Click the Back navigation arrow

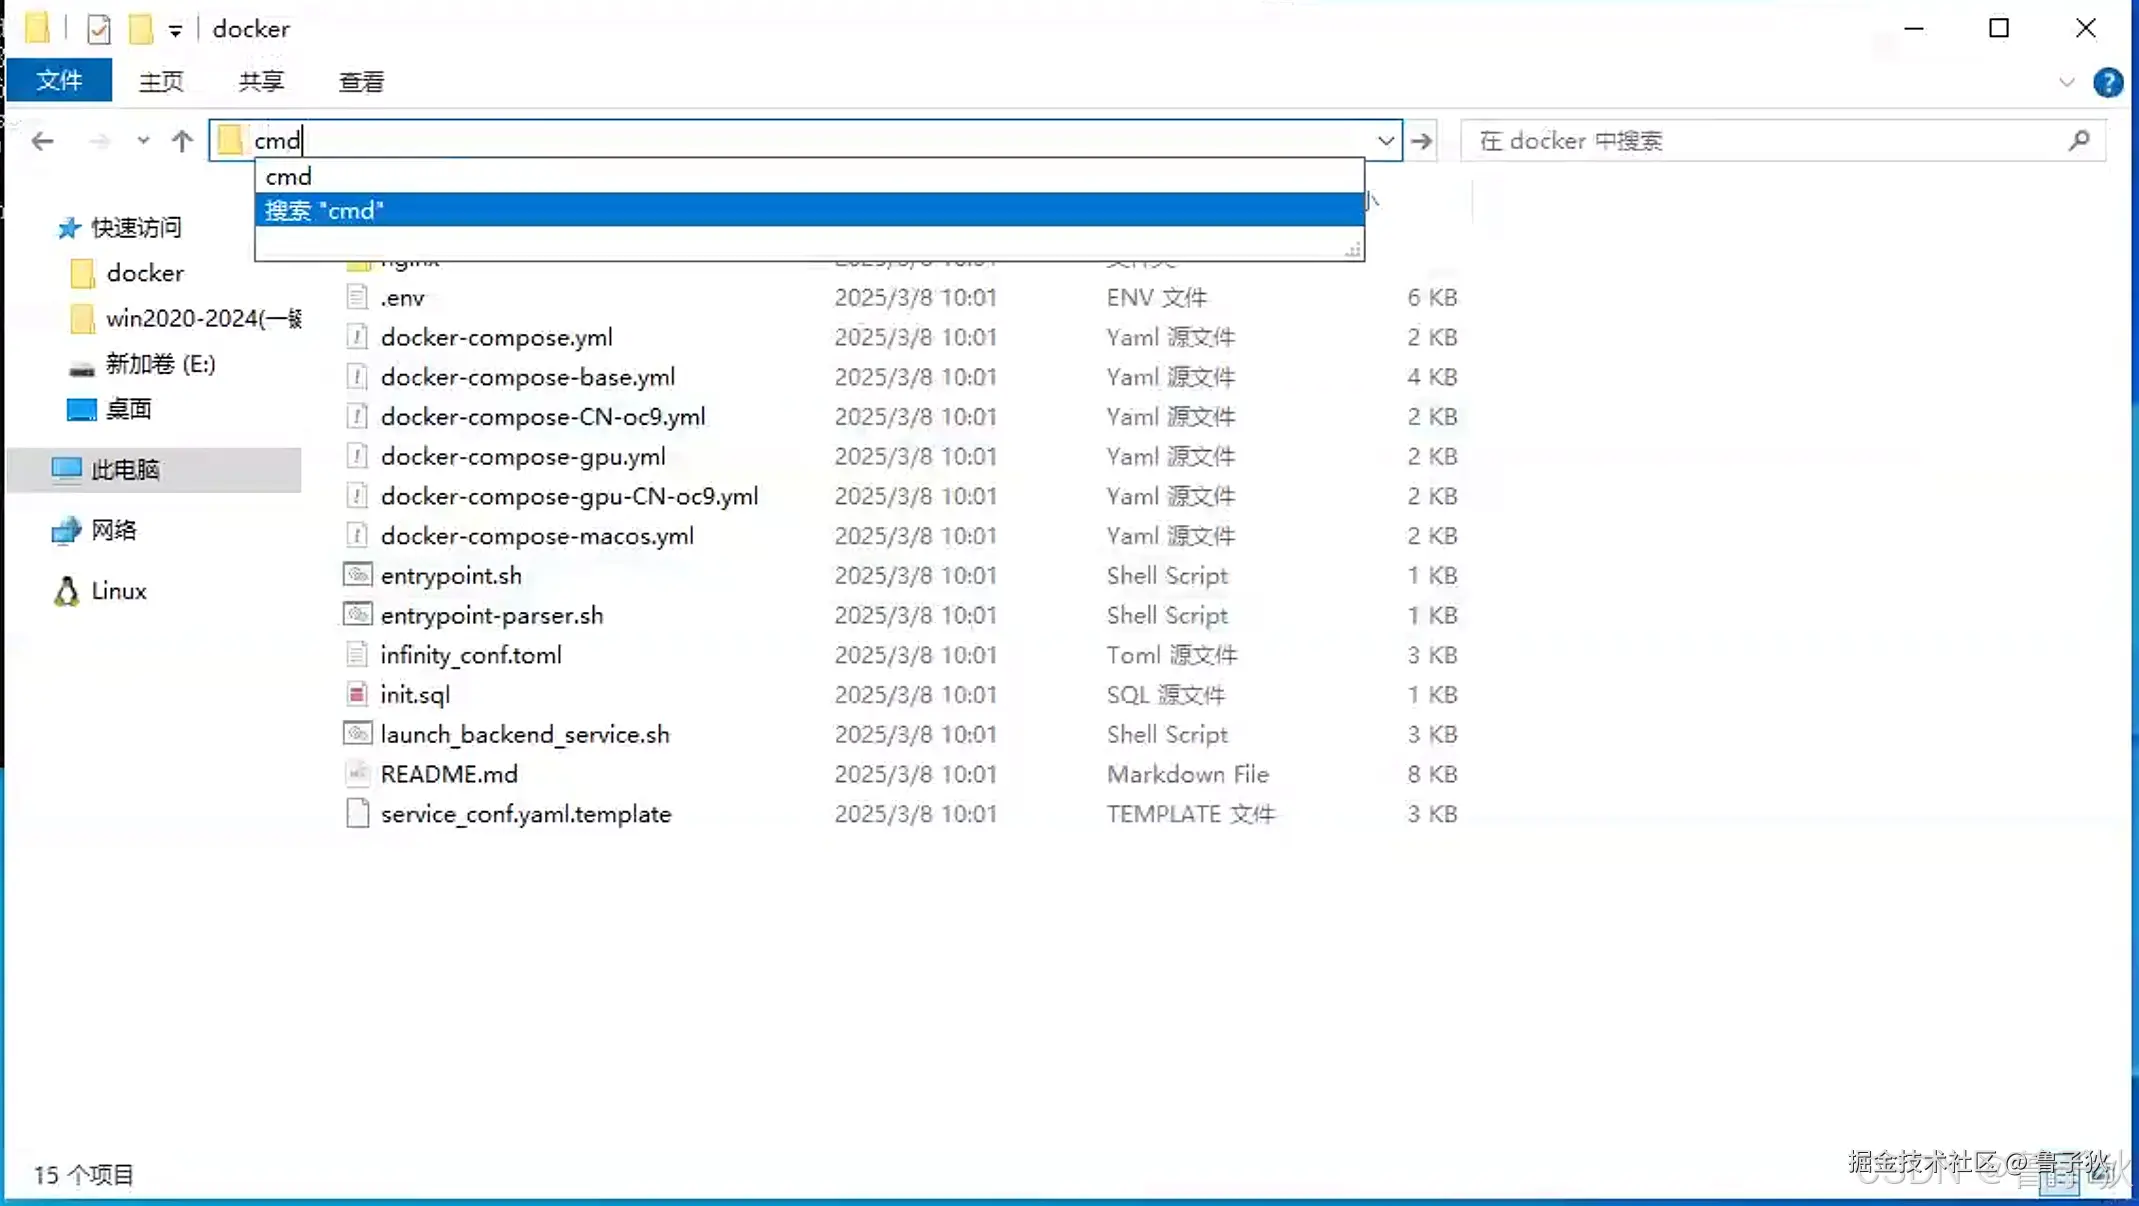[42, 141]
